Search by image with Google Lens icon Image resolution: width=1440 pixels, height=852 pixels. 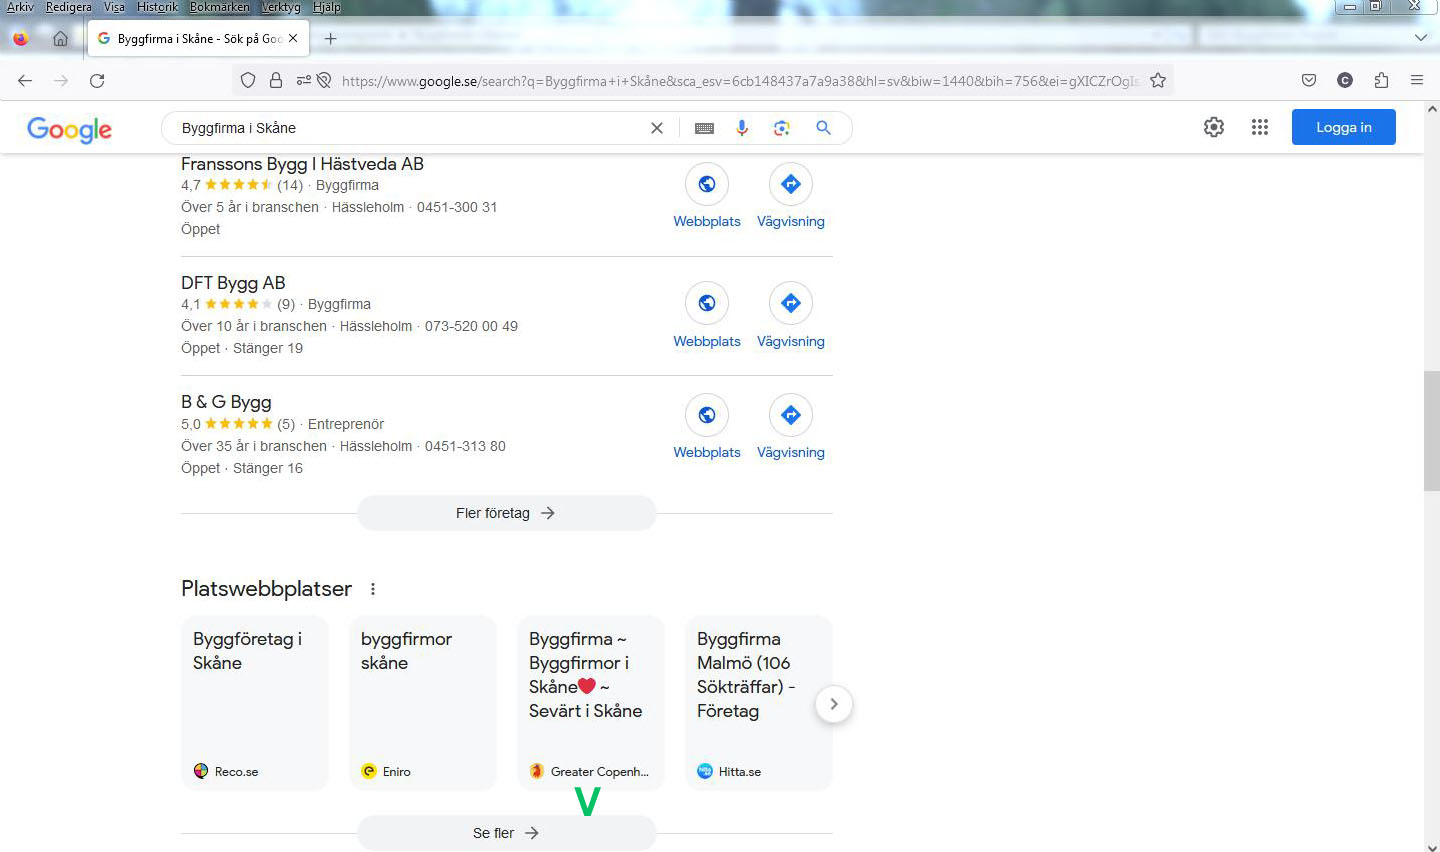point(782,128)
